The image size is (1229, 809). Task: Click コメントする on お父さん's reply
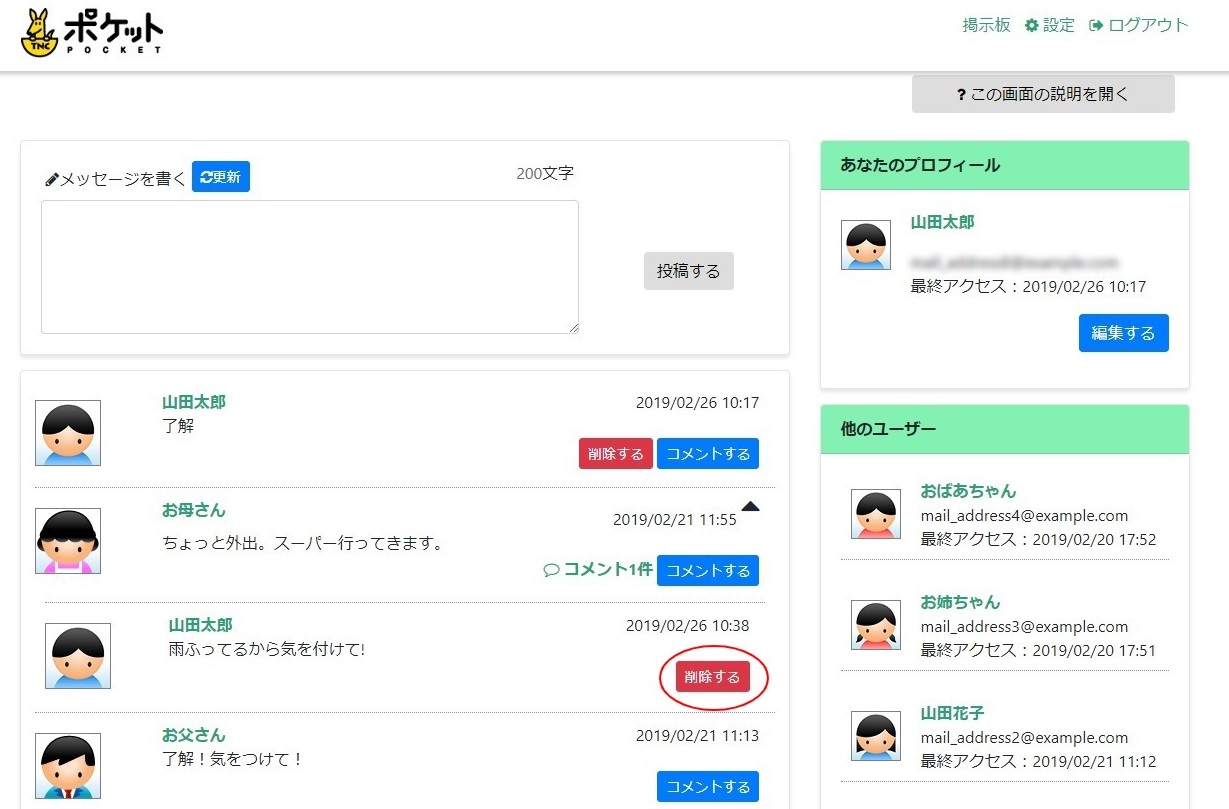point(707,786)
